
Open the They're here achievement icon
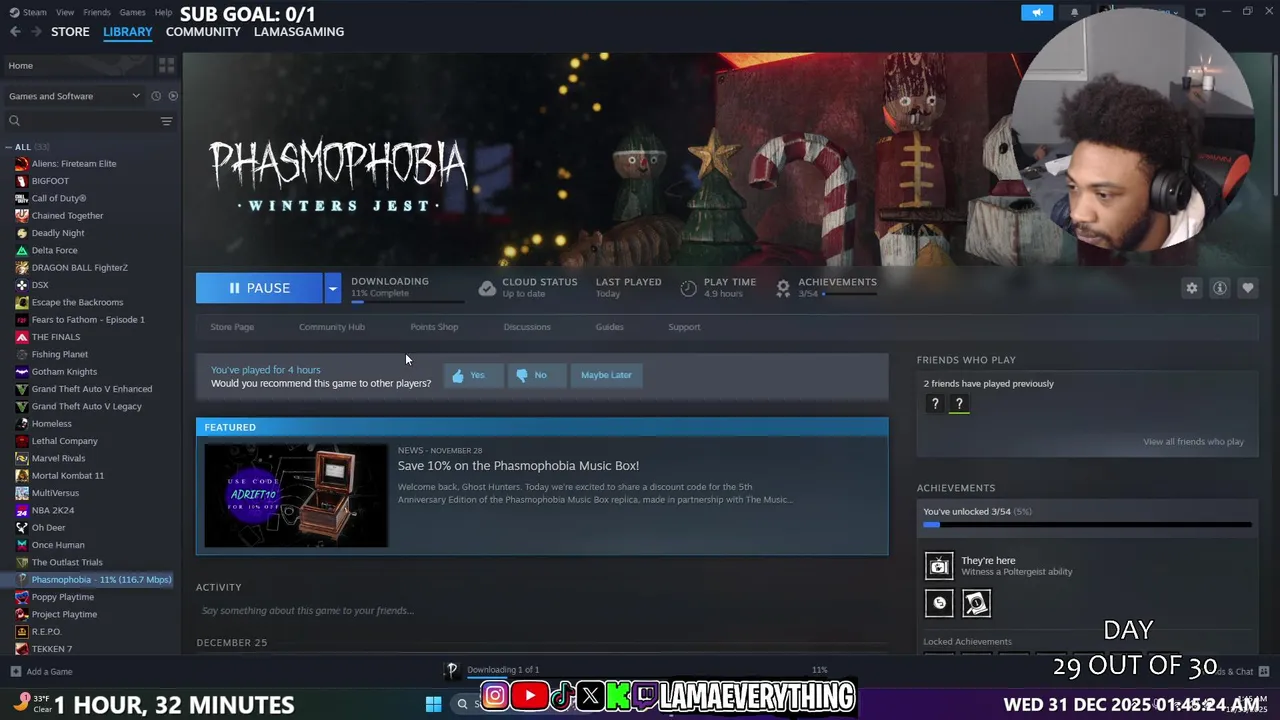[939, 566]
